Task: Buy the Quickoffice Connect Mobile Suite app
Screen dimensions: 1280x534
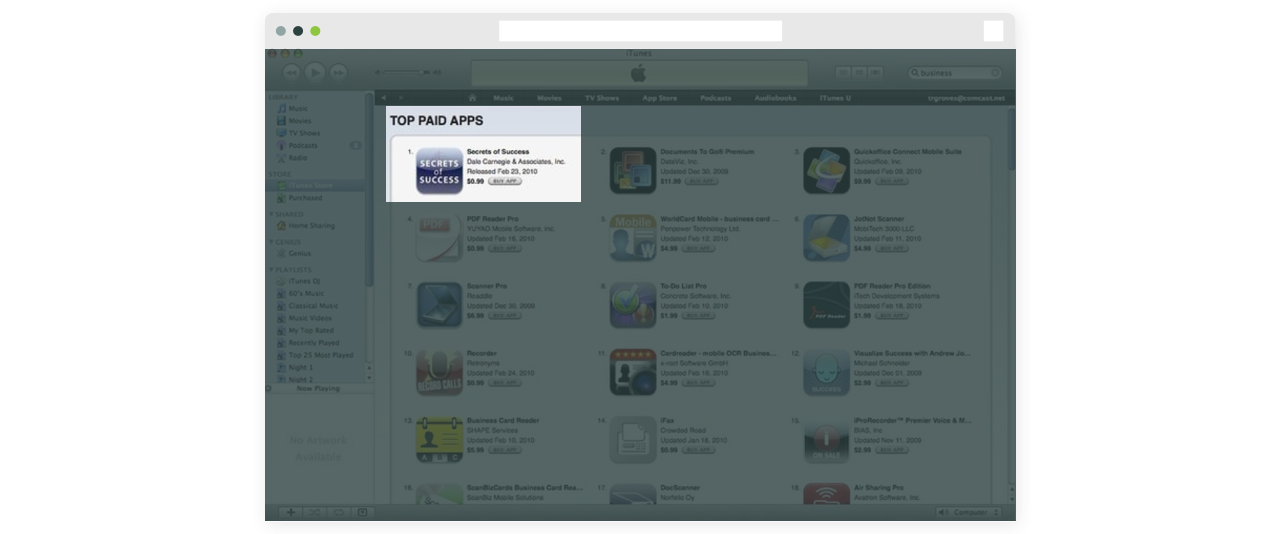Action: pyautogui.click(x=892, y=181)
